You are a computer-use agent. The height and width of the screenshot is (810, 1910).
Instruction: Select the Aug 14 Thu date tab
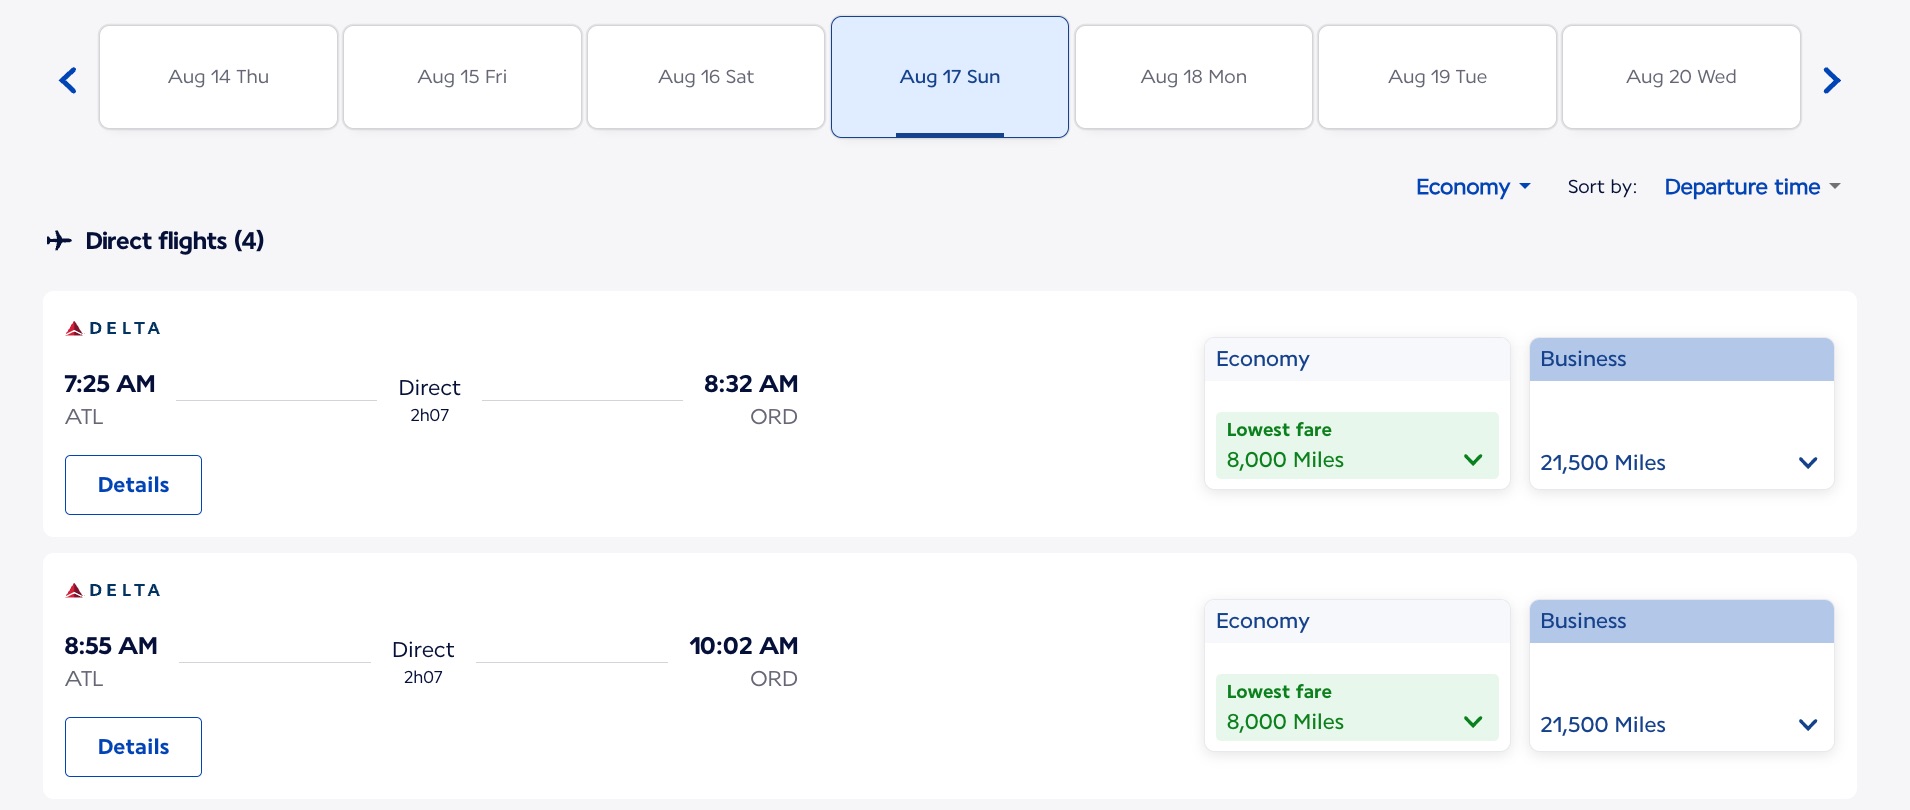(218, 77)
